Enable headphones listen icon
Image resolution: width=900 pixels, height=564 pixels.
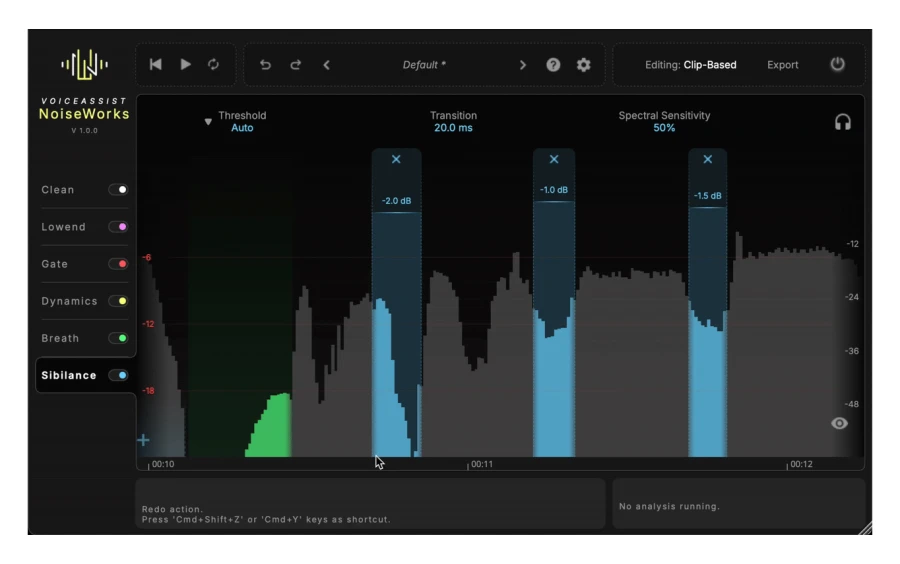(x=843, y=122)
